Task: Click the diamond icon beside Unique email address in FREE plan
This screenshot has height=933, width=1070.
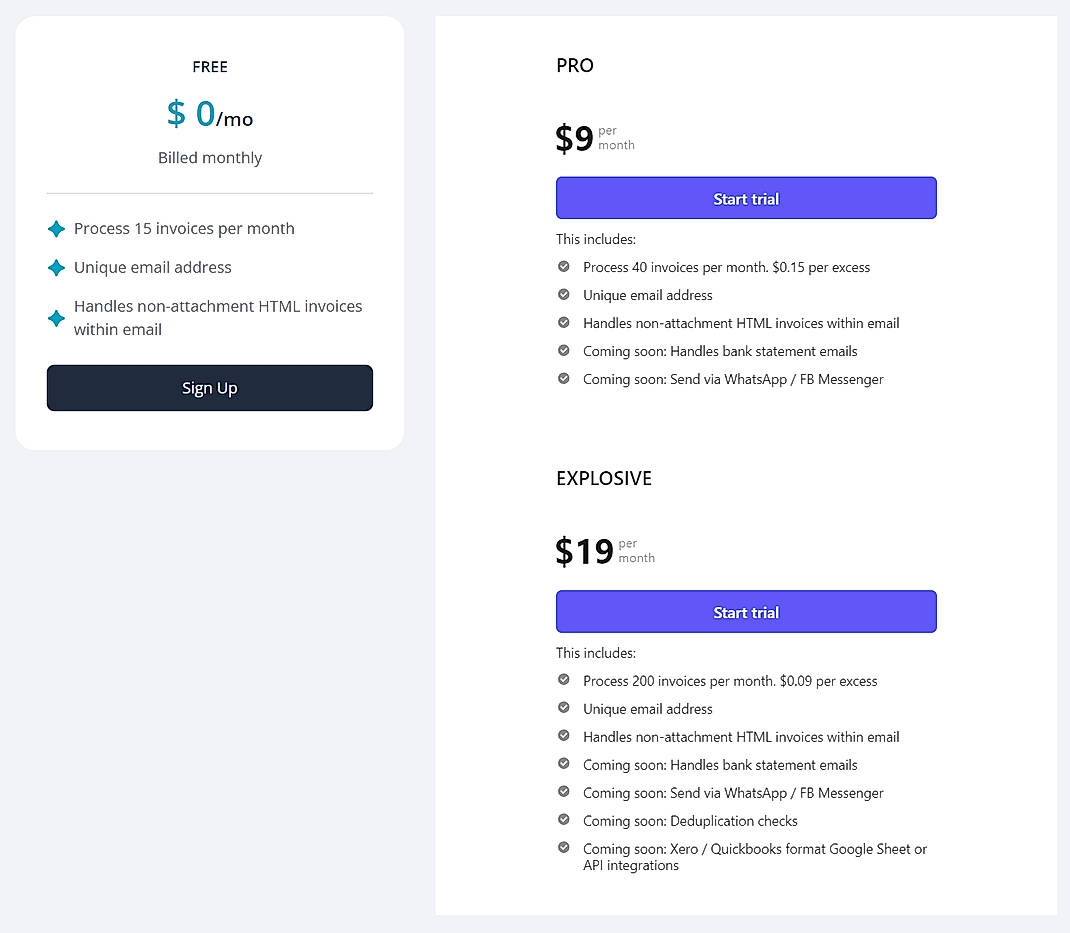Action: click(56, 267)
